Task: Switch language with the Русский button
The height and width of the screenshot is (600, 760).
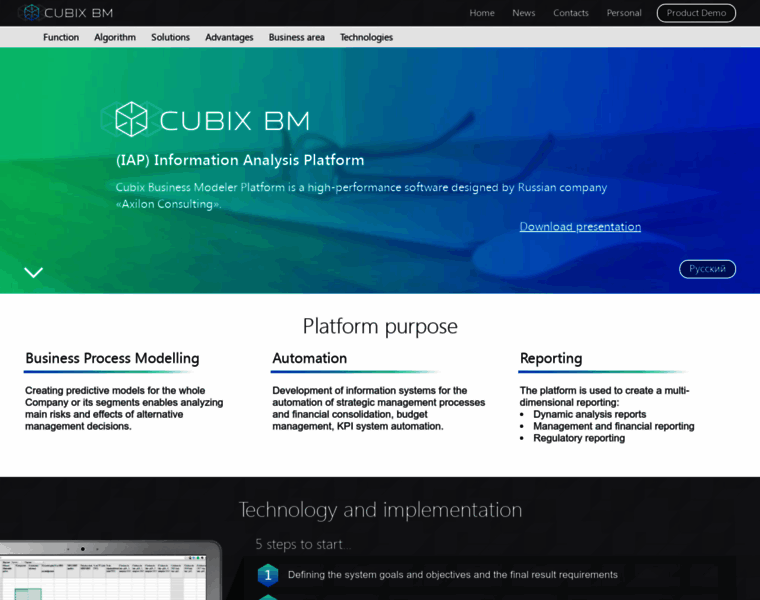Action: [x=707, y=269]
